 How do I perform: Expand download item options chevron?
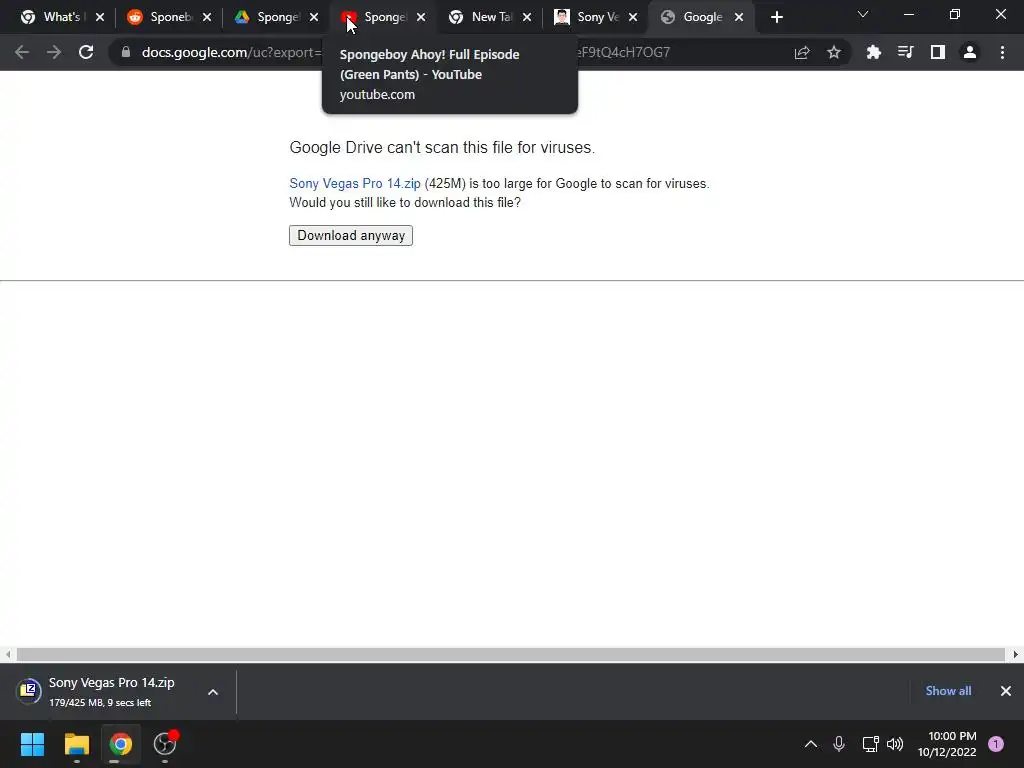pos(213,692)
